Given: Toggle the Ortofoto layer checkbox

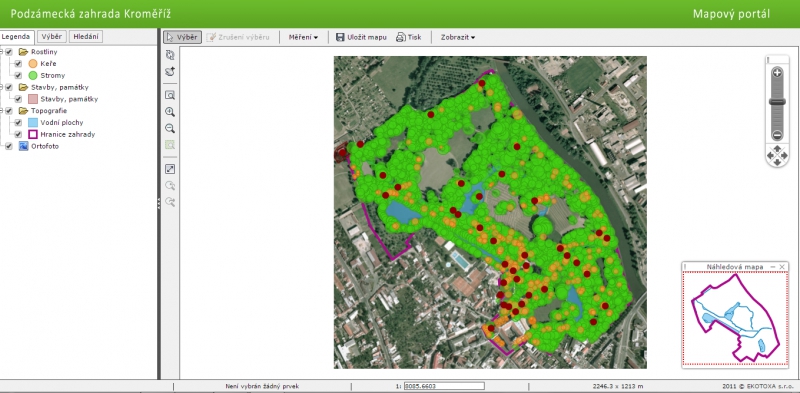Looking at the screenshot, I should 9,146.
